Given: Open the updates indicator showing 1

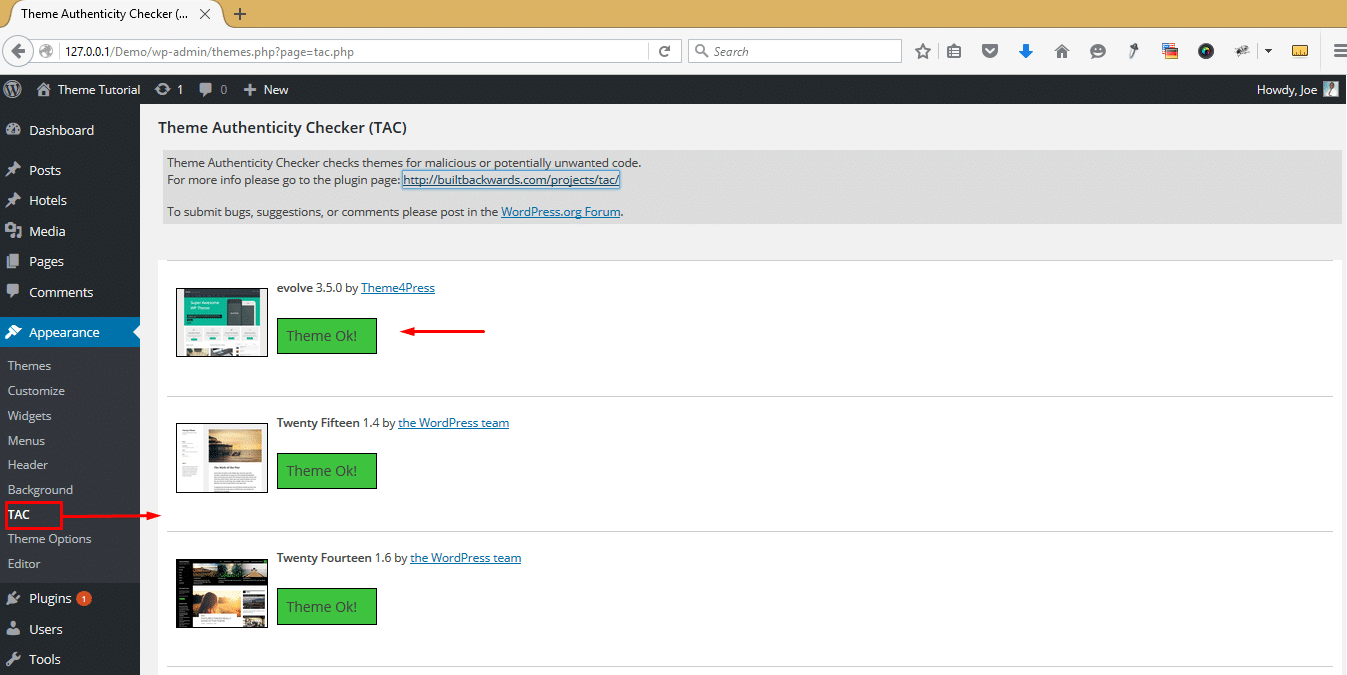Looking at the screenshot, I should point(169,89).
